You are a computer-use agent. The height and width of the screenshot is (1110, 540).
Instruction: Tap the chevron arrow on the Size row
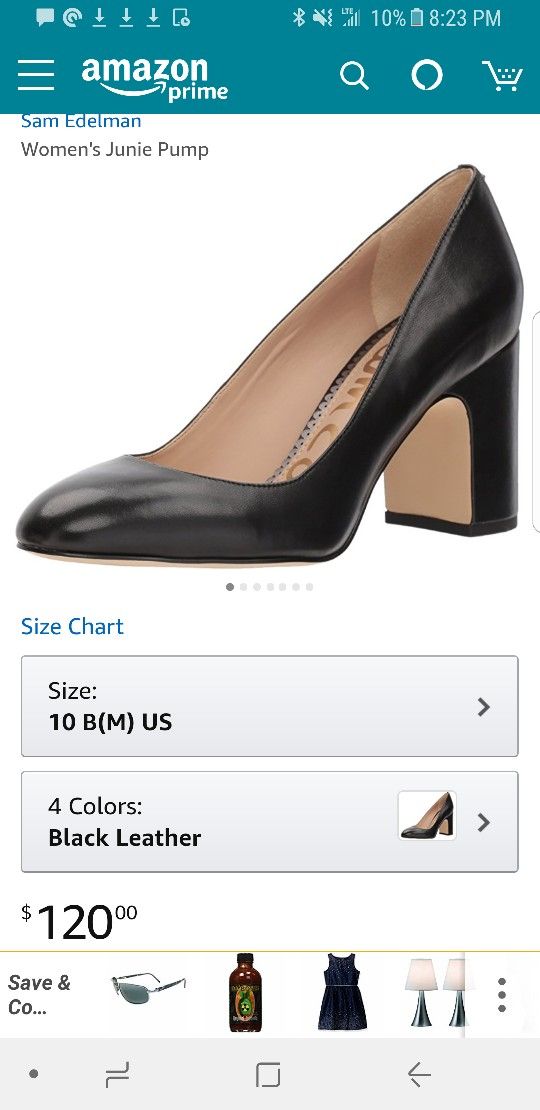point(483,706)
